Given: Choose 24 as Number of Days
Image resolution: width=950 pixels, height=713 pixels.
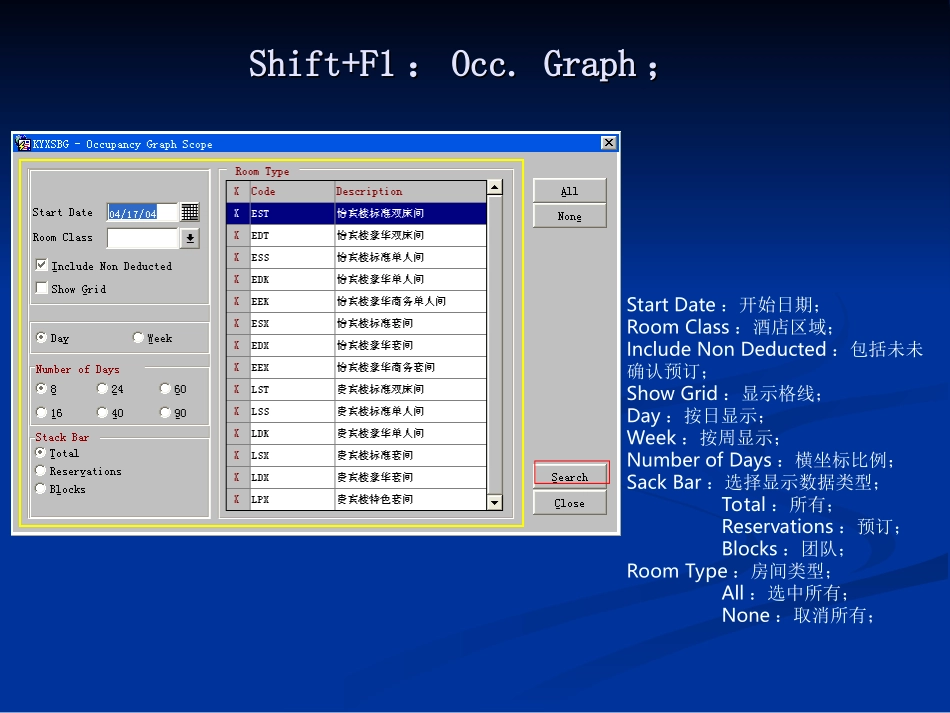Looking at the screenshot, I should [x=102, y=389].
